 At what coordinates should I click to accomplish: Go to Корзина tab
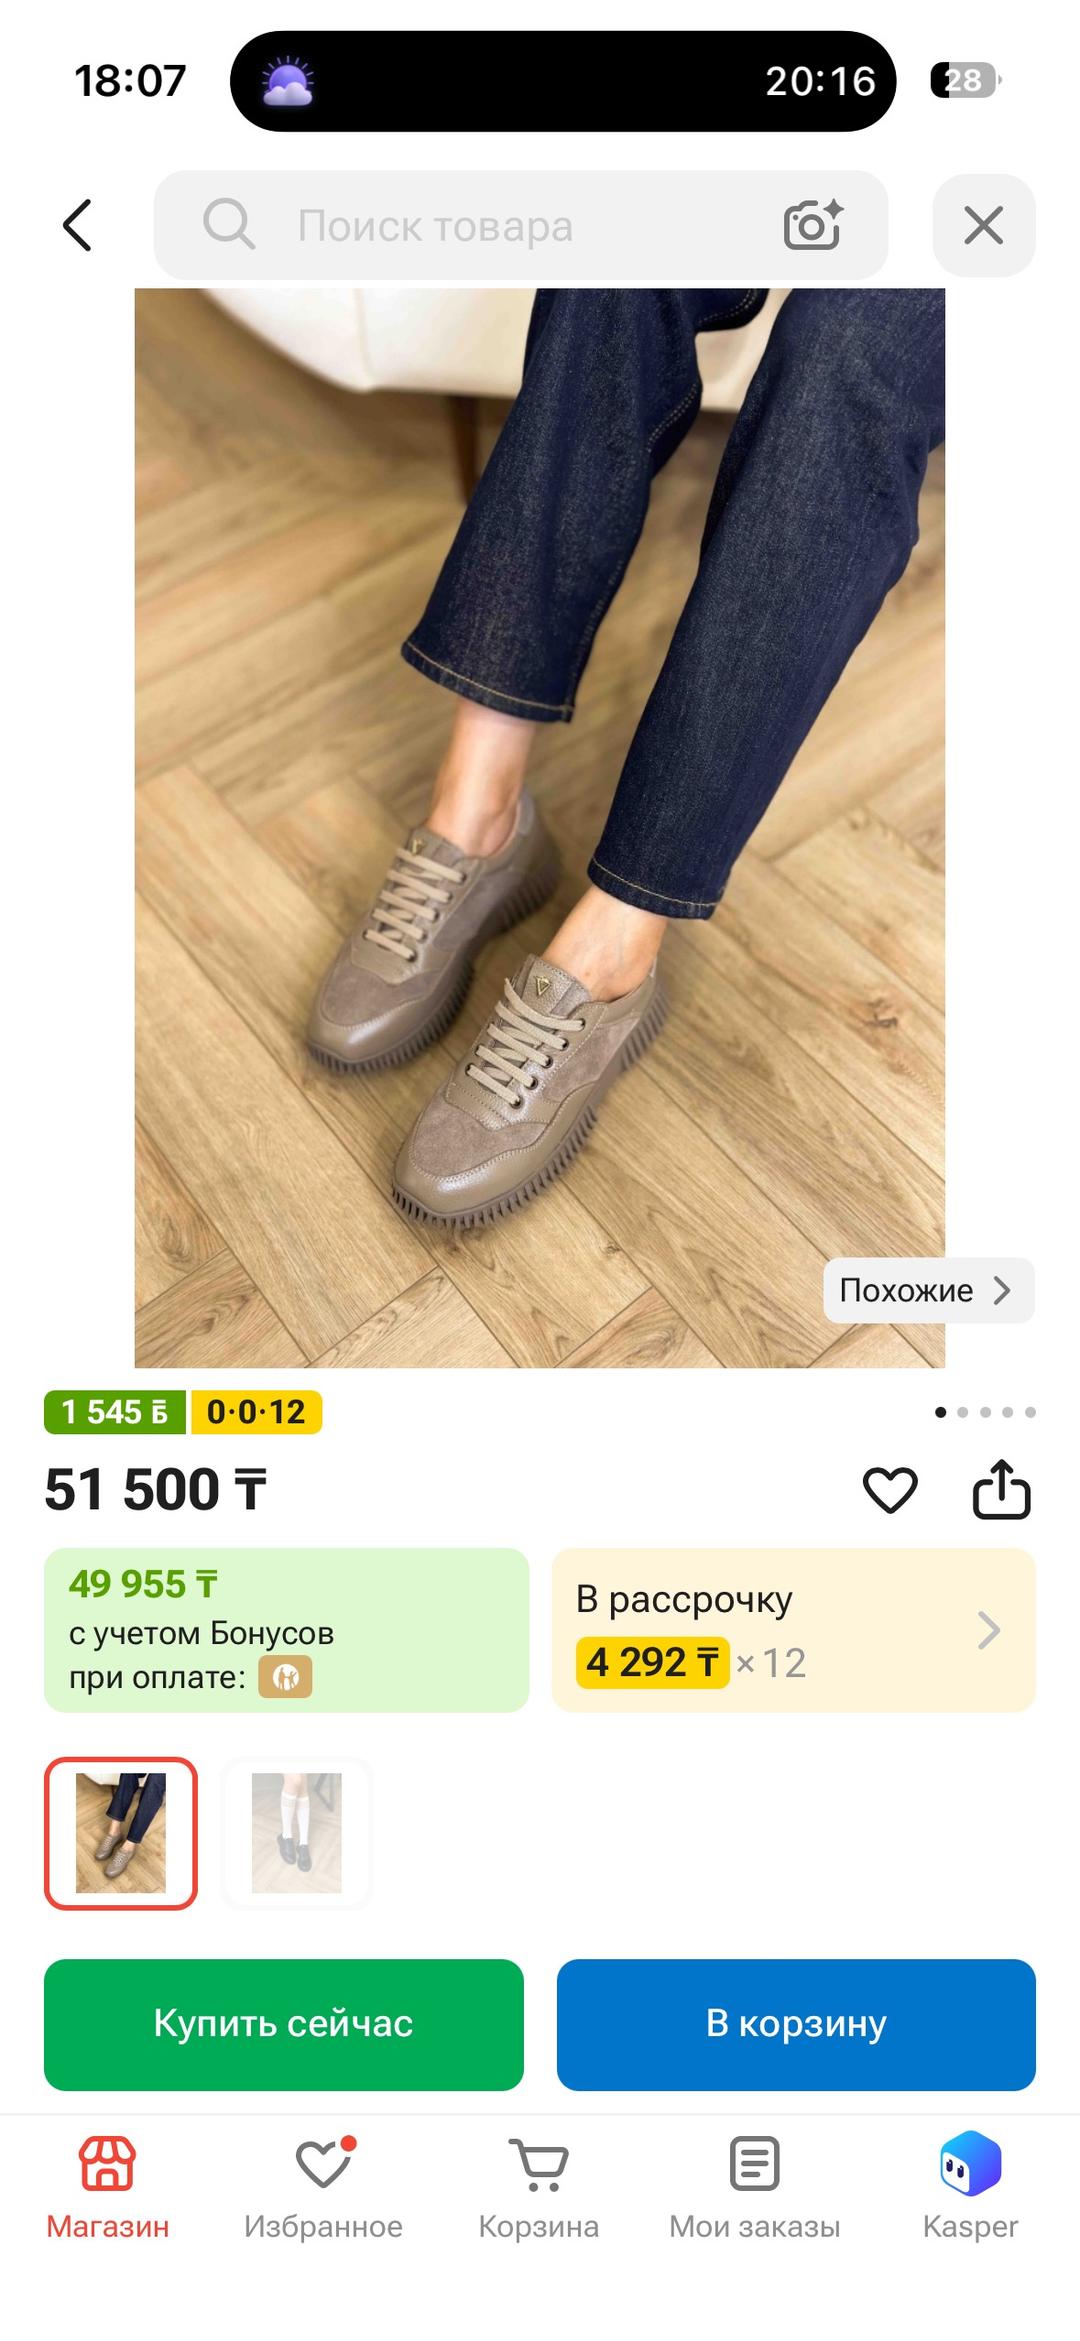click(x=539, y=2187)
